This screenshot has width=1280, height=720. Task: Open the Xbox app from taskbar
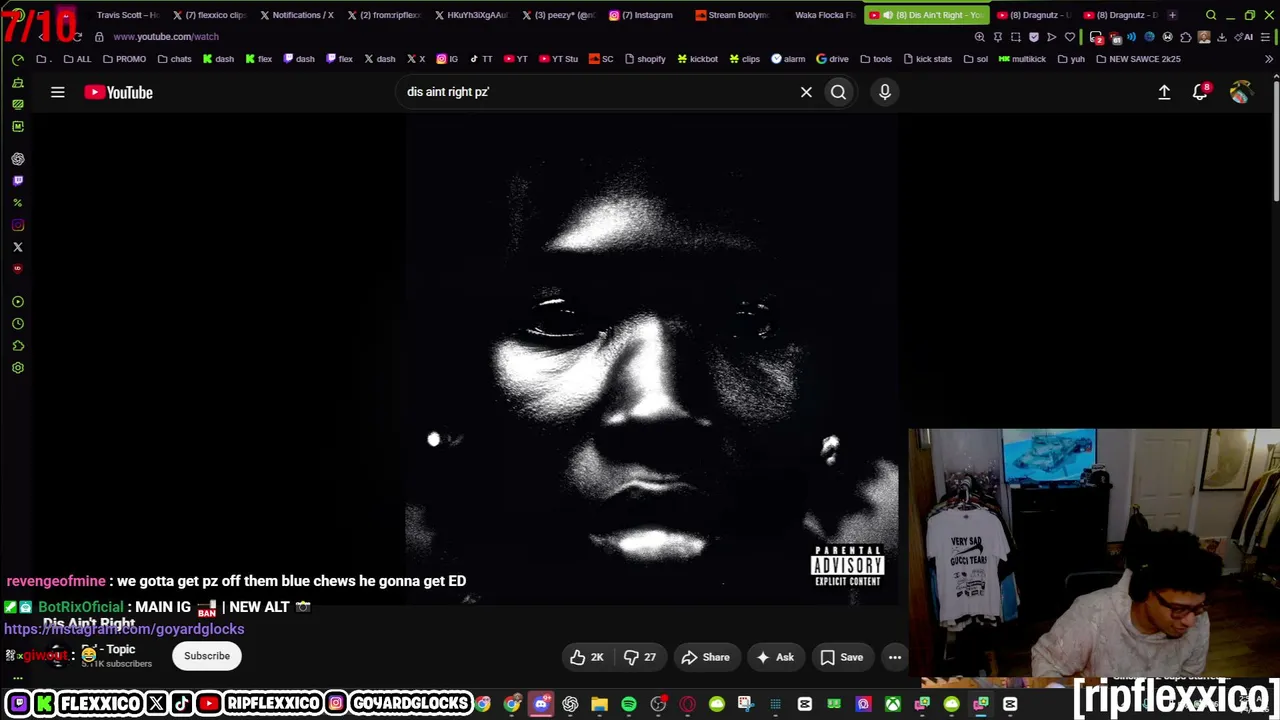[x=893, y=705]
